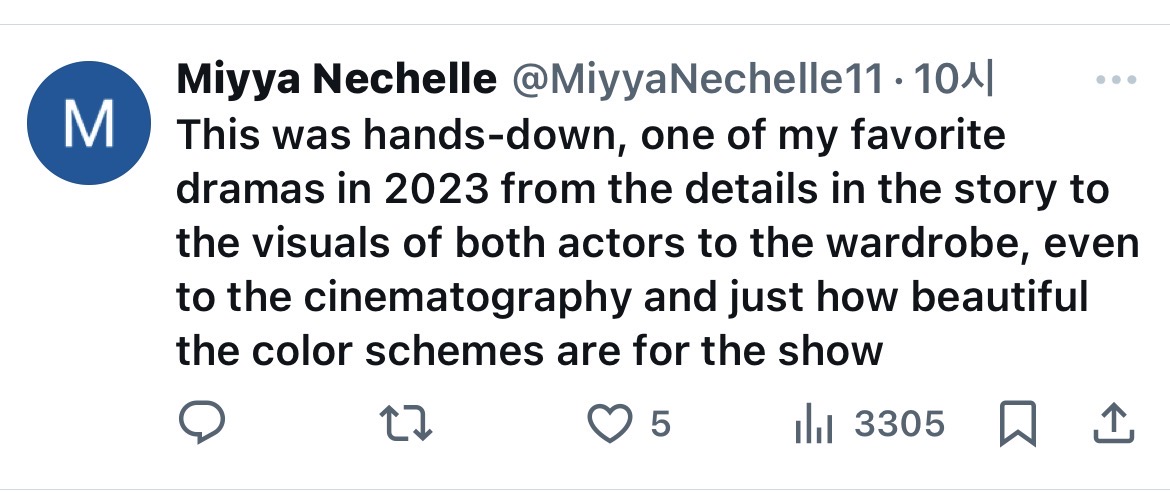The image size is (1170, 504).
Task: Like the tweet with the heart icon
Action: 605,424
